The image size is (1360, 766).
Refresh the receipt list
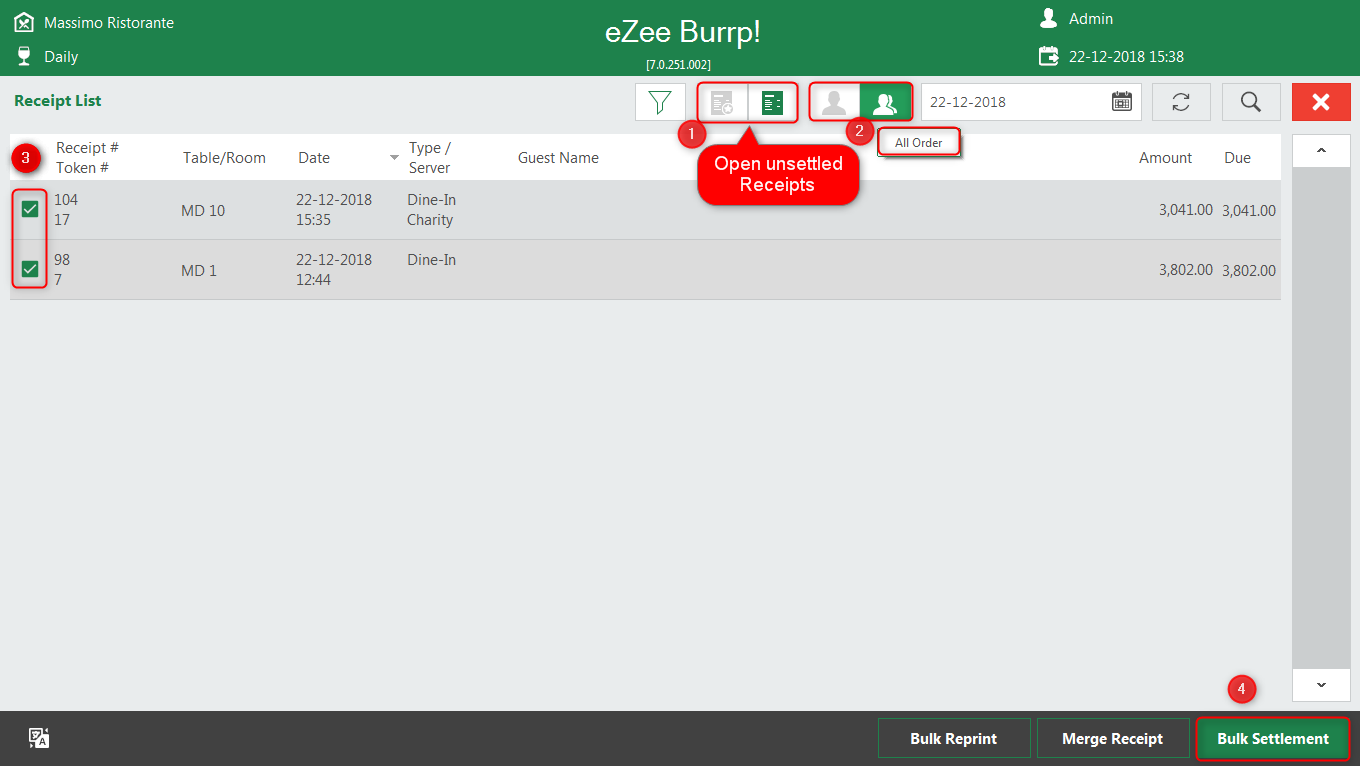1181,102
